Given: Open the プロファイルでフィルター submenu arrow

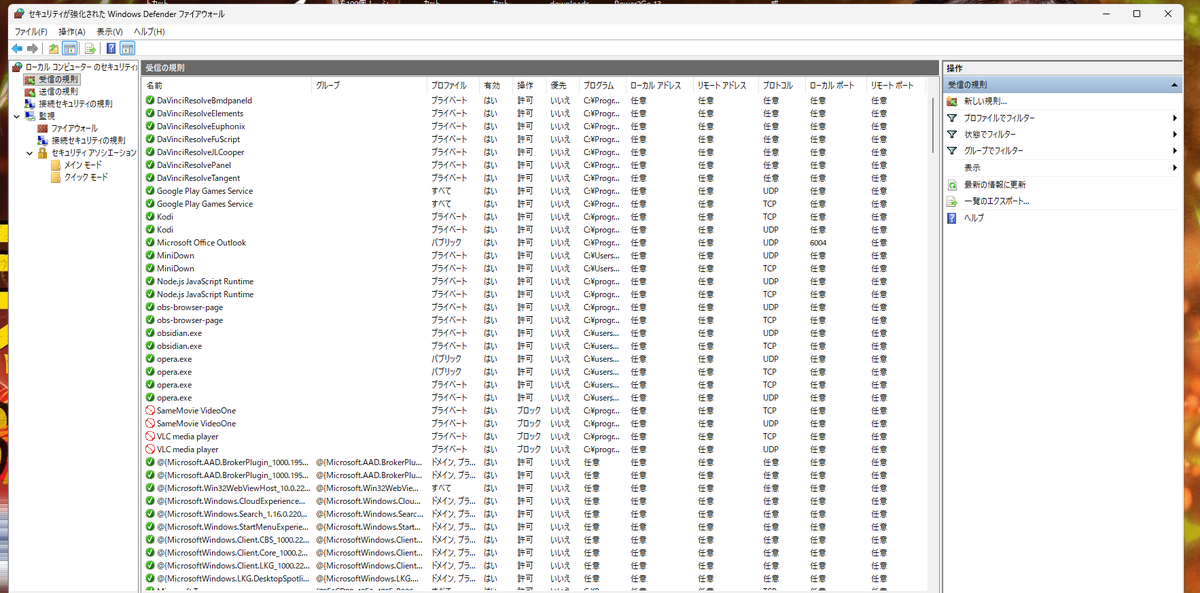Looking at the screenshot, I should pyautogui.click(x=1175, y=118).
